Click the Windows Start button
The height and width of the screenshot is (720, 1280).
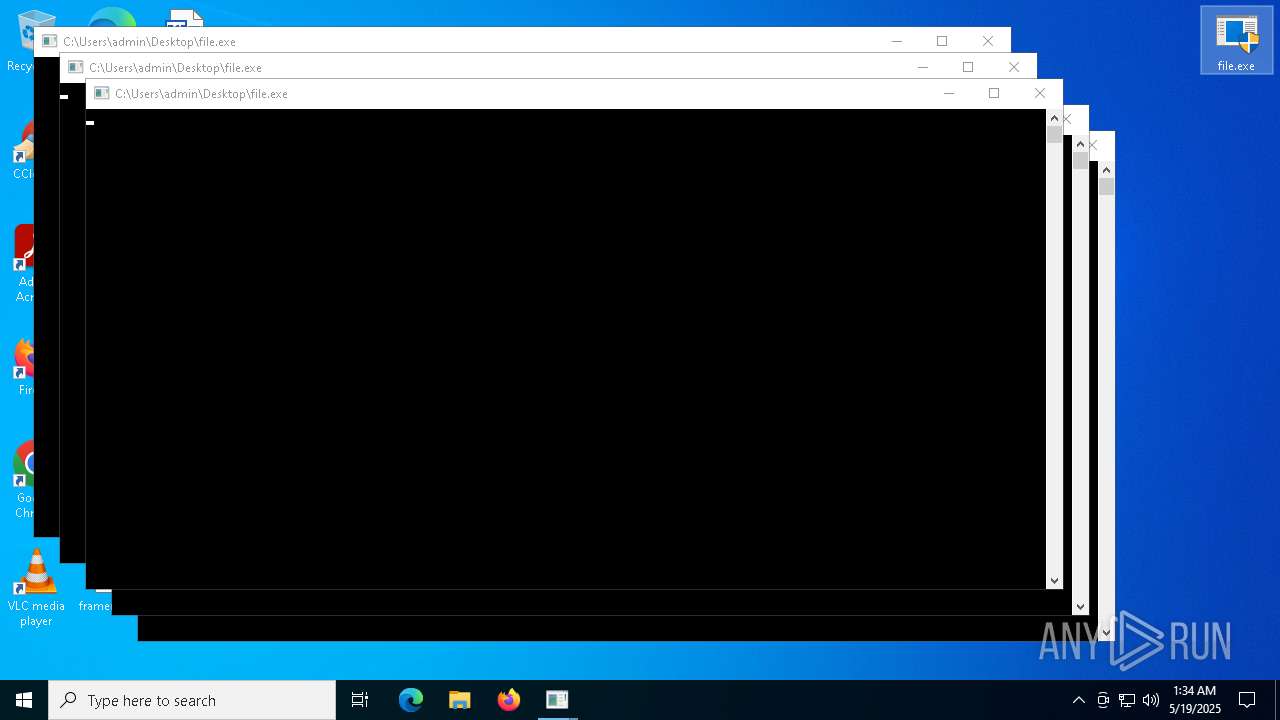pos(24,700)
